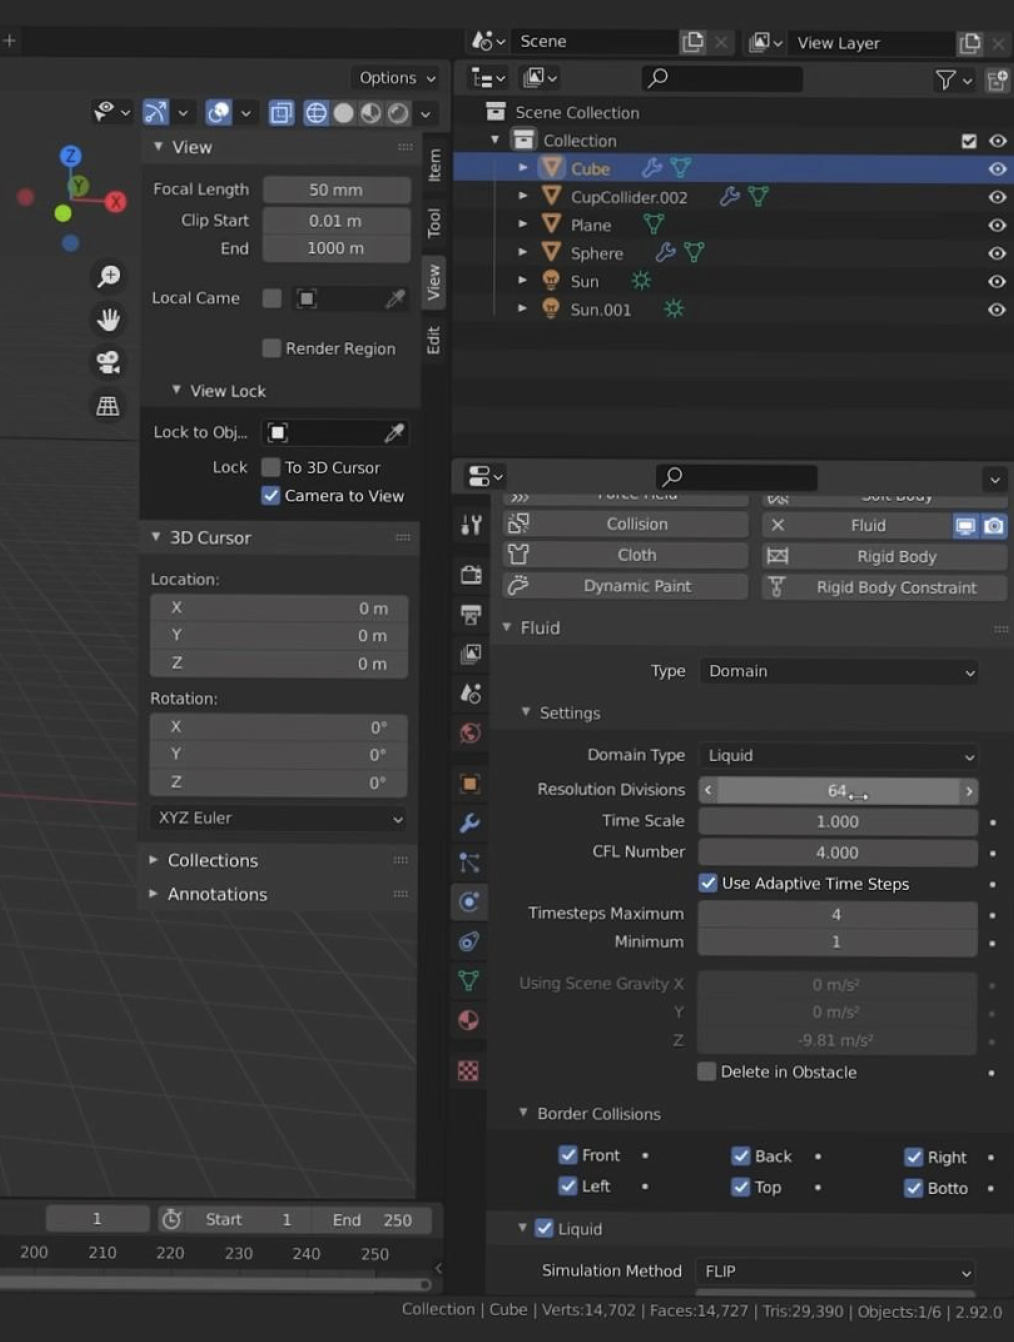Image resolution: width=1014 pixels, height=1342 pixels.
Task: Enable Lock To 3D Cursor checkbox
Action: tap(270, 467)
